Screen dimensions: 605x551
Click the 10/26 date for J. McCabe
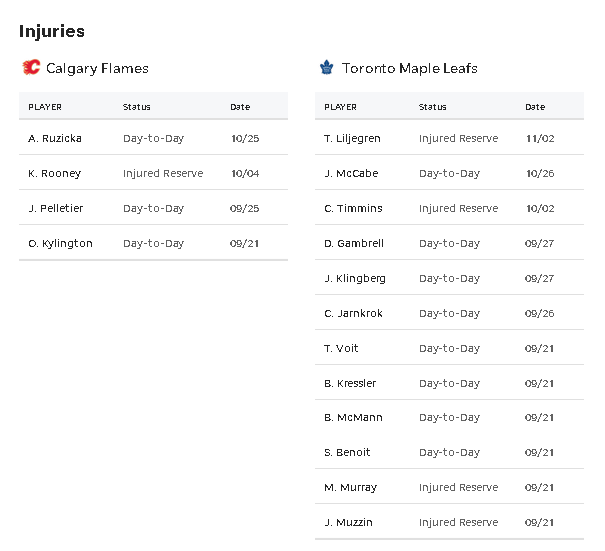point(540,174)
